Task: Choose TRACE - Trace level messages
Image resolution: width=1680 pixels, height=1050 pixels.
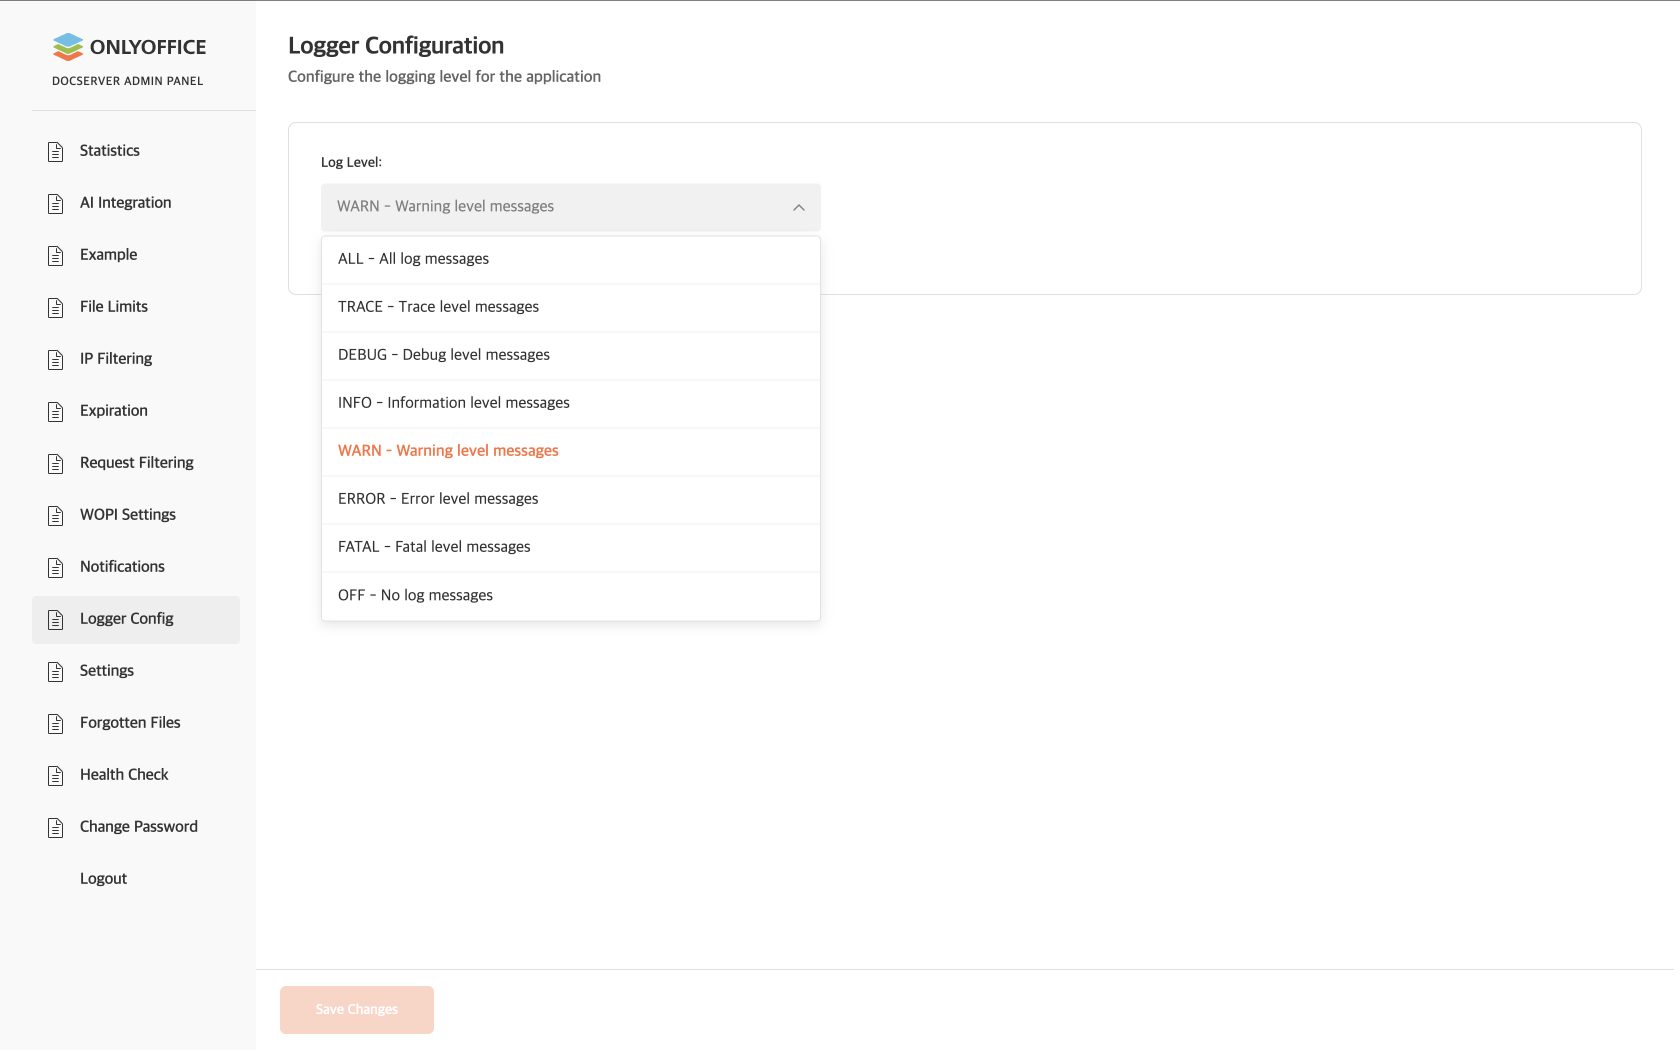Action: pyautogui.click(x=438, y=307)
